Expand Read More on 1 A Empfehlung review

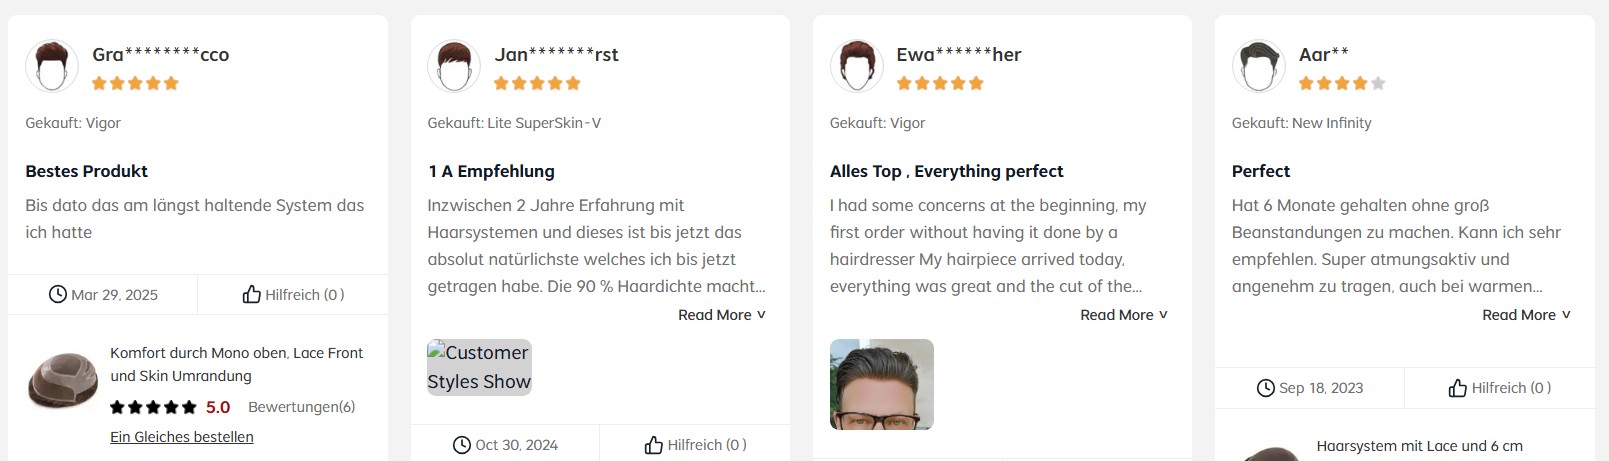click(722, 315)
